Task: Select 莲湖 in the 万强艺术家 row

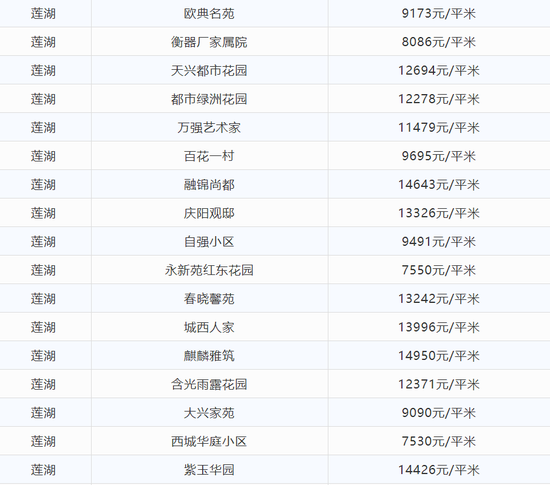Action: coord(43,128)
